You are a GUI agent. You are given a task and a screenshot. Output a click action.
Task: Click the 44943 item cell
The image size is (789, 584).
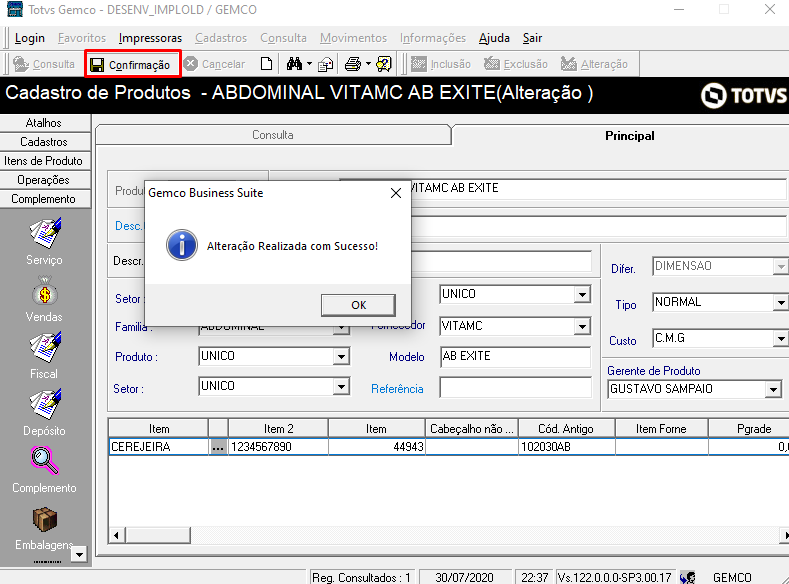(376, 447)
